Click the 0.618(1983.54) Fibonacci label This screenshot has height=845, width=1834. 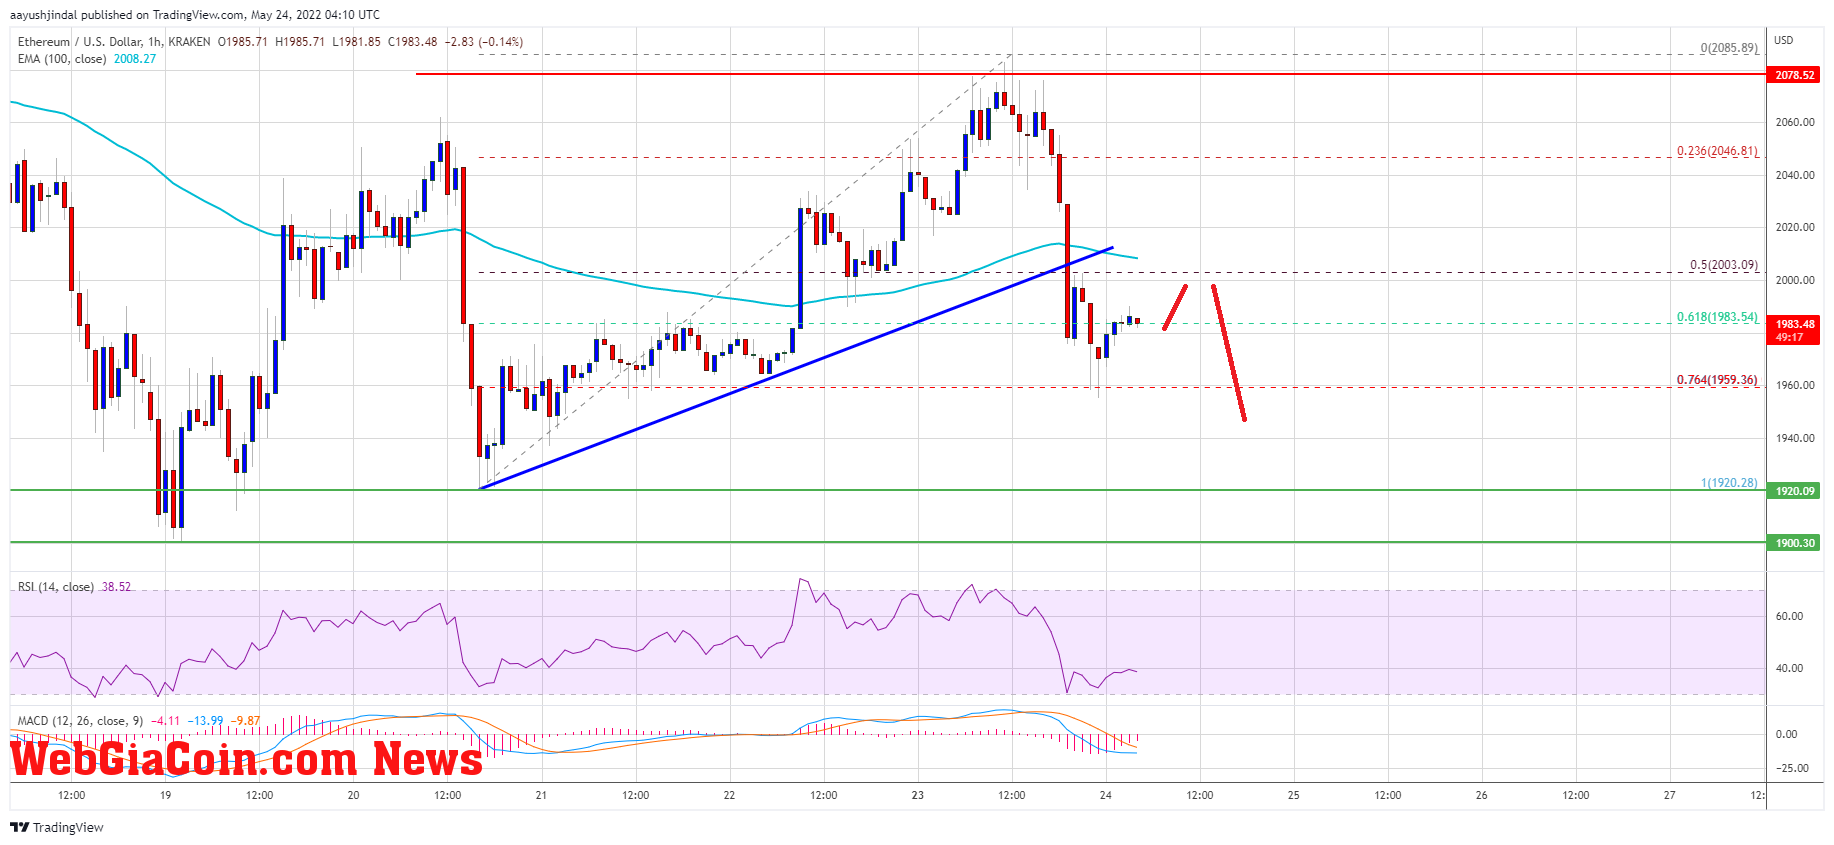click(1717, 317)
